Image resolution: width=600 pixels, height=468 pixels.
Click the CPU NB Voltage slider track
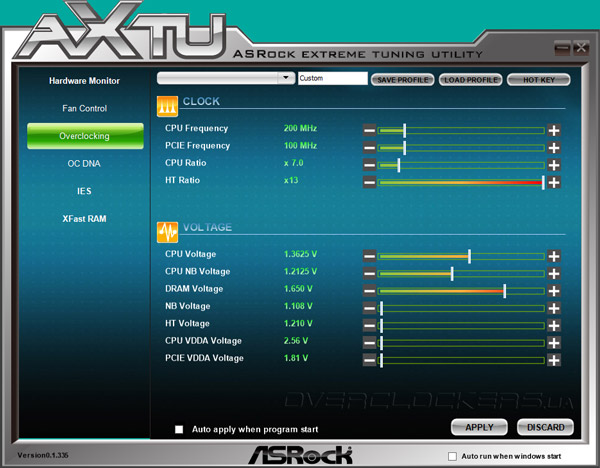pyautogui.click(x=461, y=274)
